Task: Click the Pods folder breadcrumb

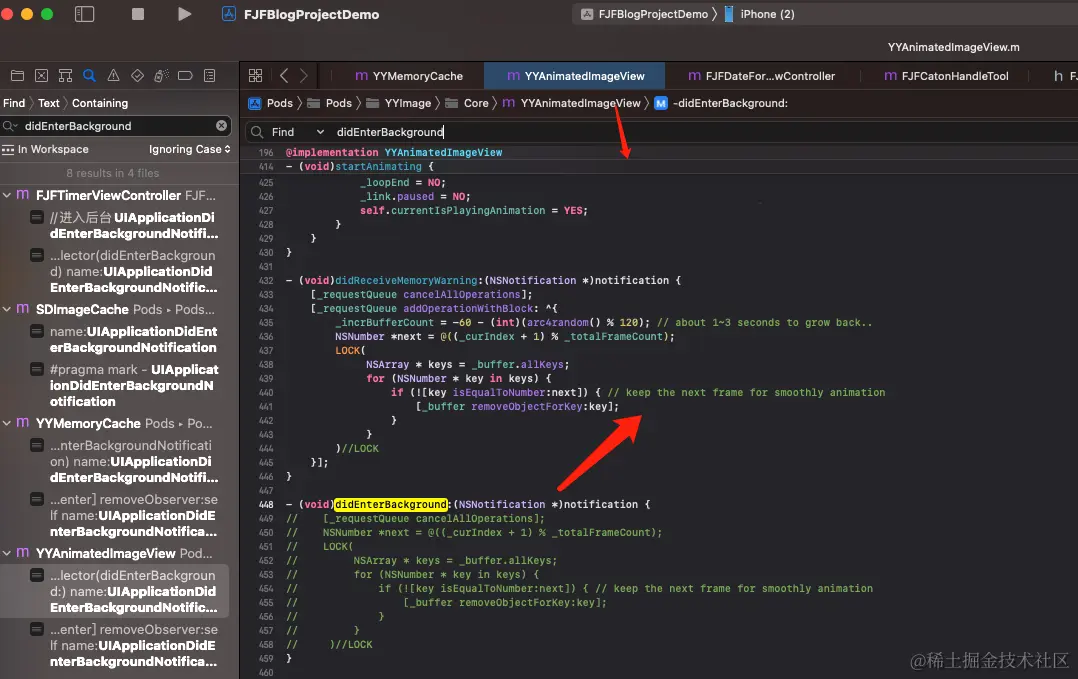Action: pyautogui.click(x=329, y=103)
